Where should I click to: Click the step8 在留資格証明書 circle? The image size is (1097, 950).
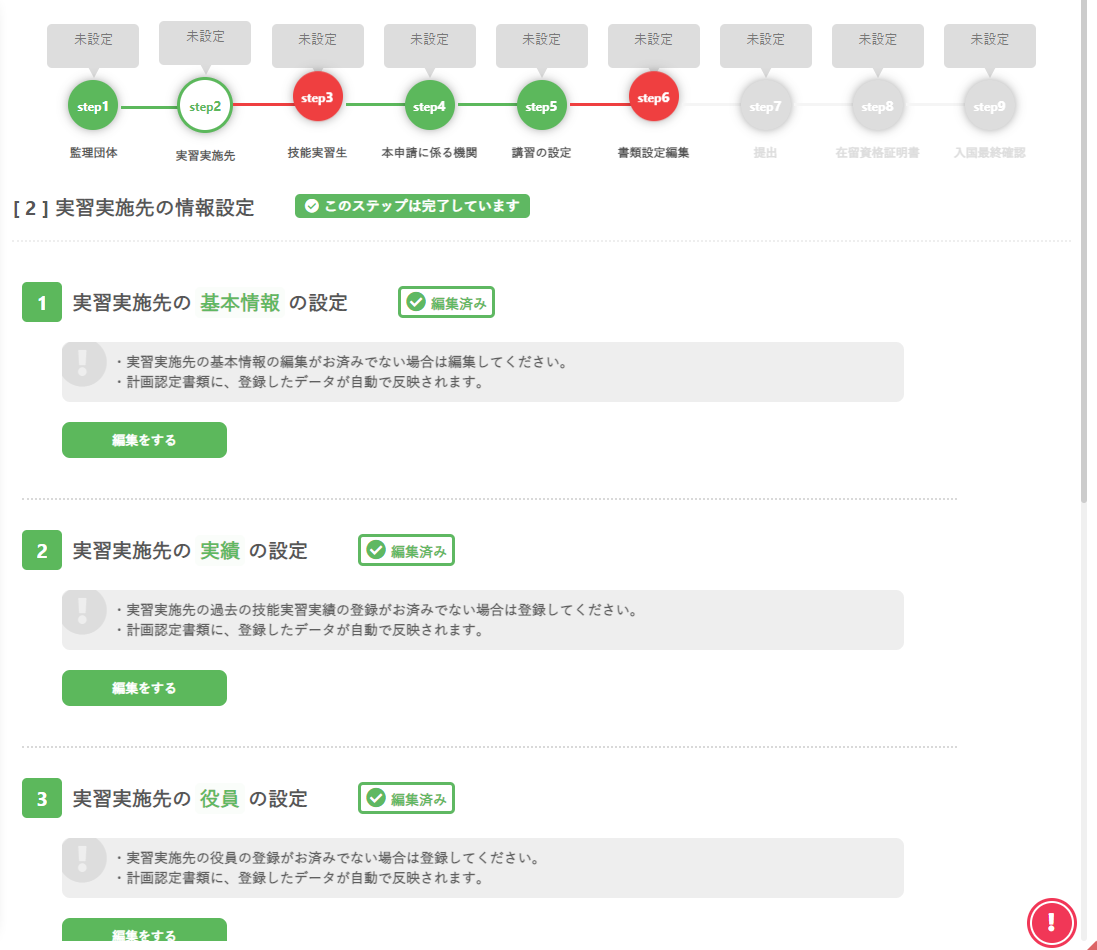pos(877,106)
